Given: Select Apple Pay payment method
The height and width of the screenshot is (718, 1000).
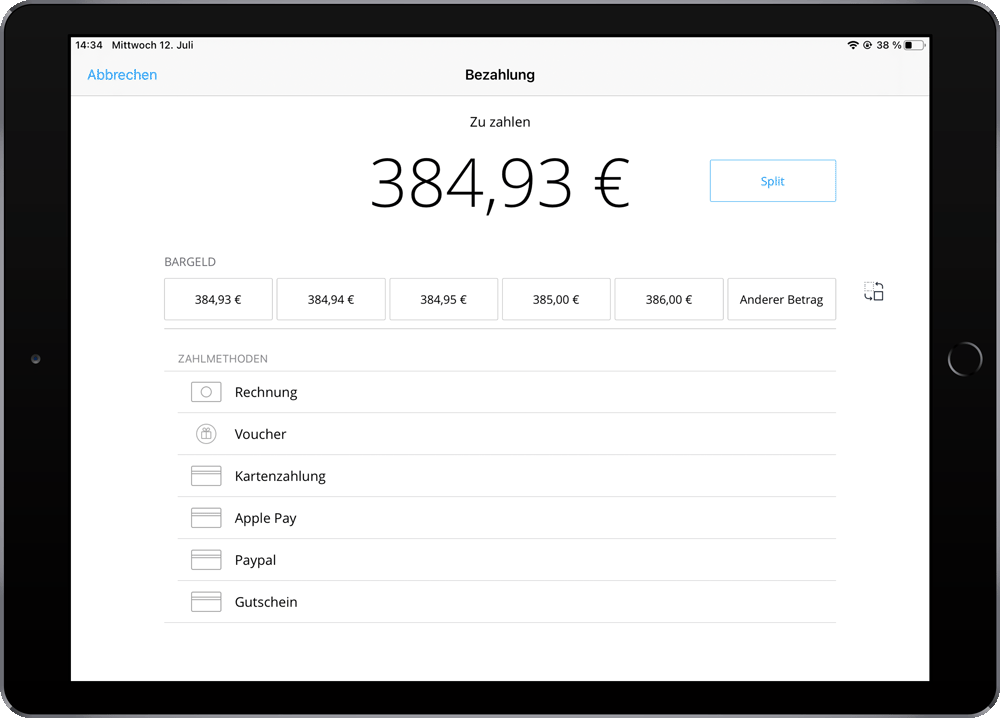Looking at the screenshot, I should 506,518.
